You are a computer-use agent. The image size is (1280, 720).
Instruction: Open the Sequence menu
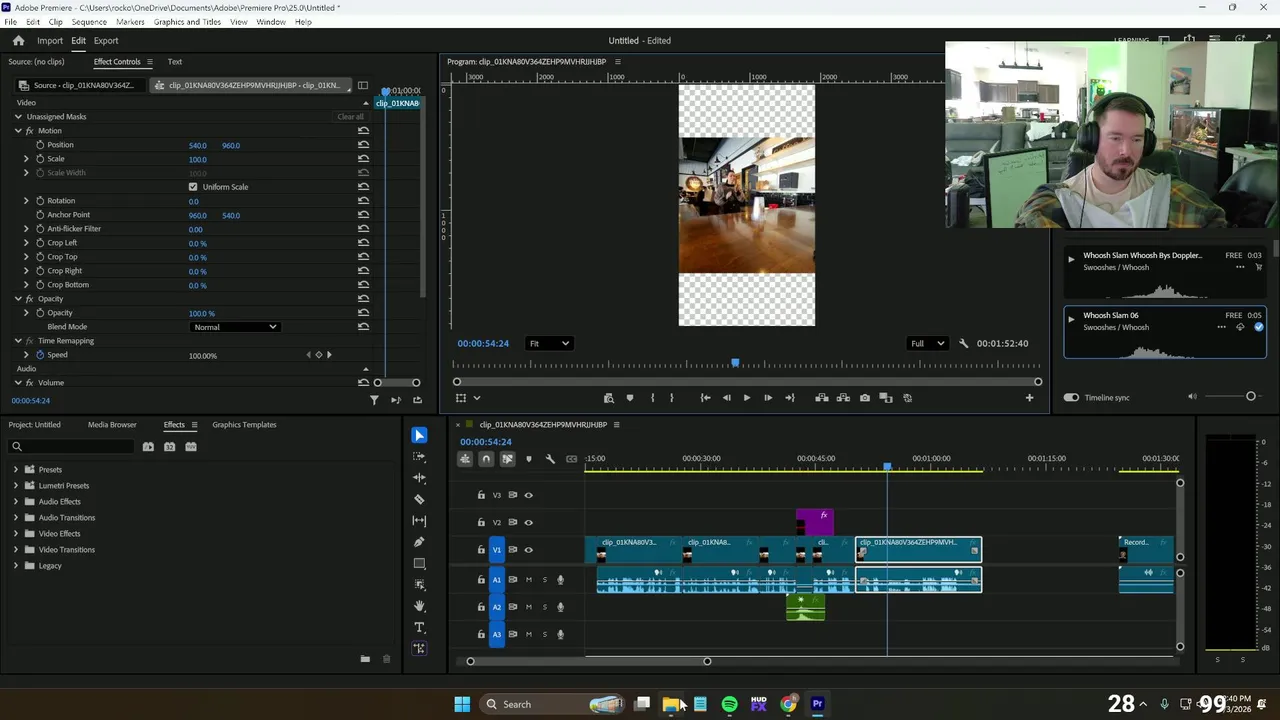(89, 22)
